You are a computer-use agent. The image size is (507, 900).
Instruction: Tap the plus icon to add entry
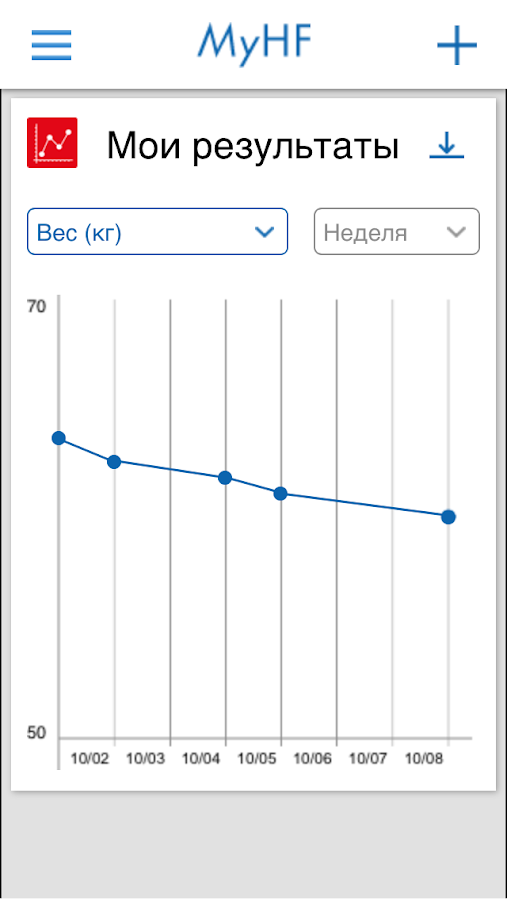[x=457, y=45]
